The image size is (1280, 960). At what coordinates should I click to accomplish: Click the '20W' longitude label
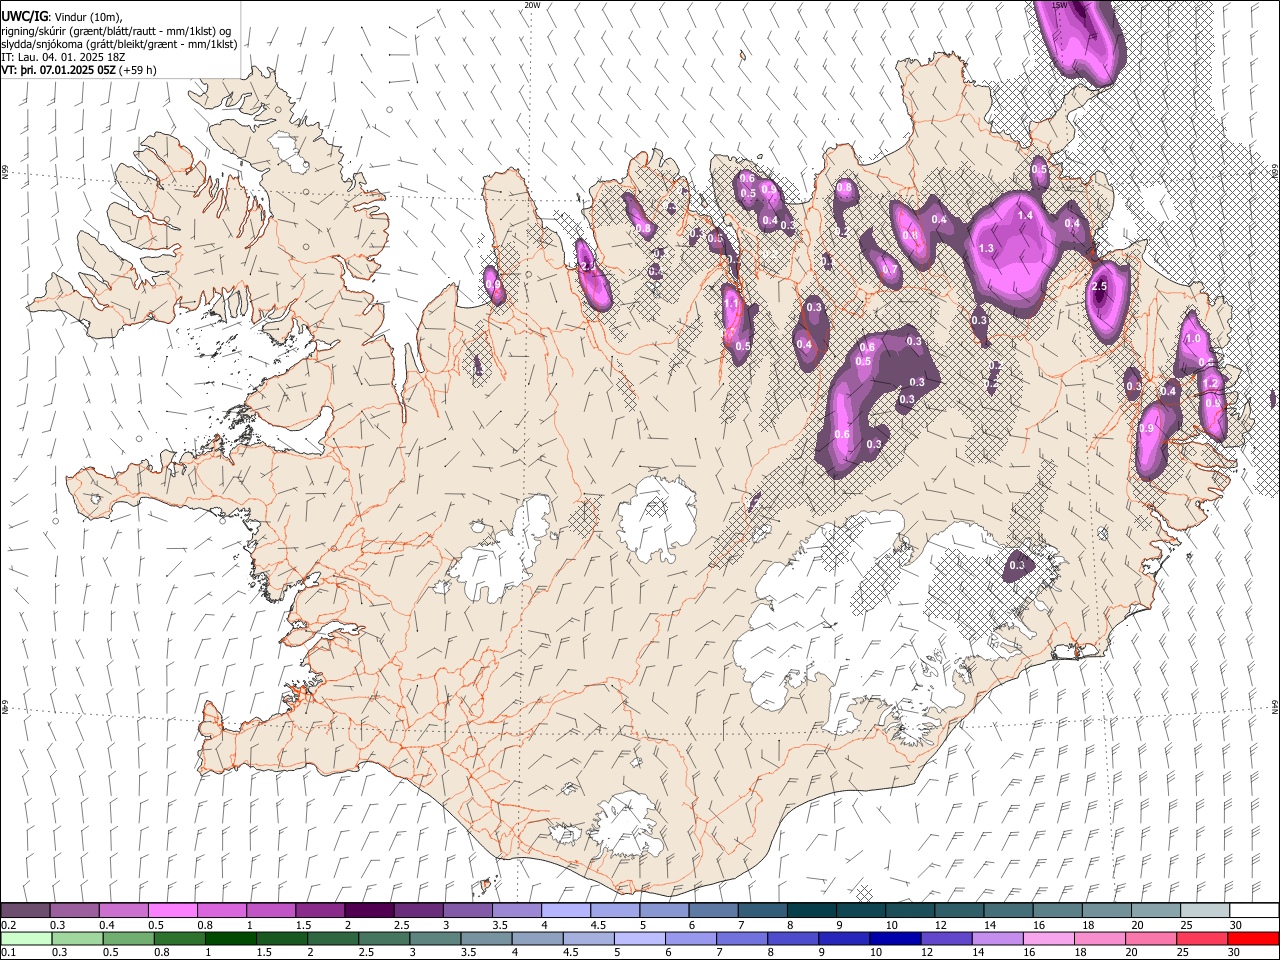pos(532,5)
